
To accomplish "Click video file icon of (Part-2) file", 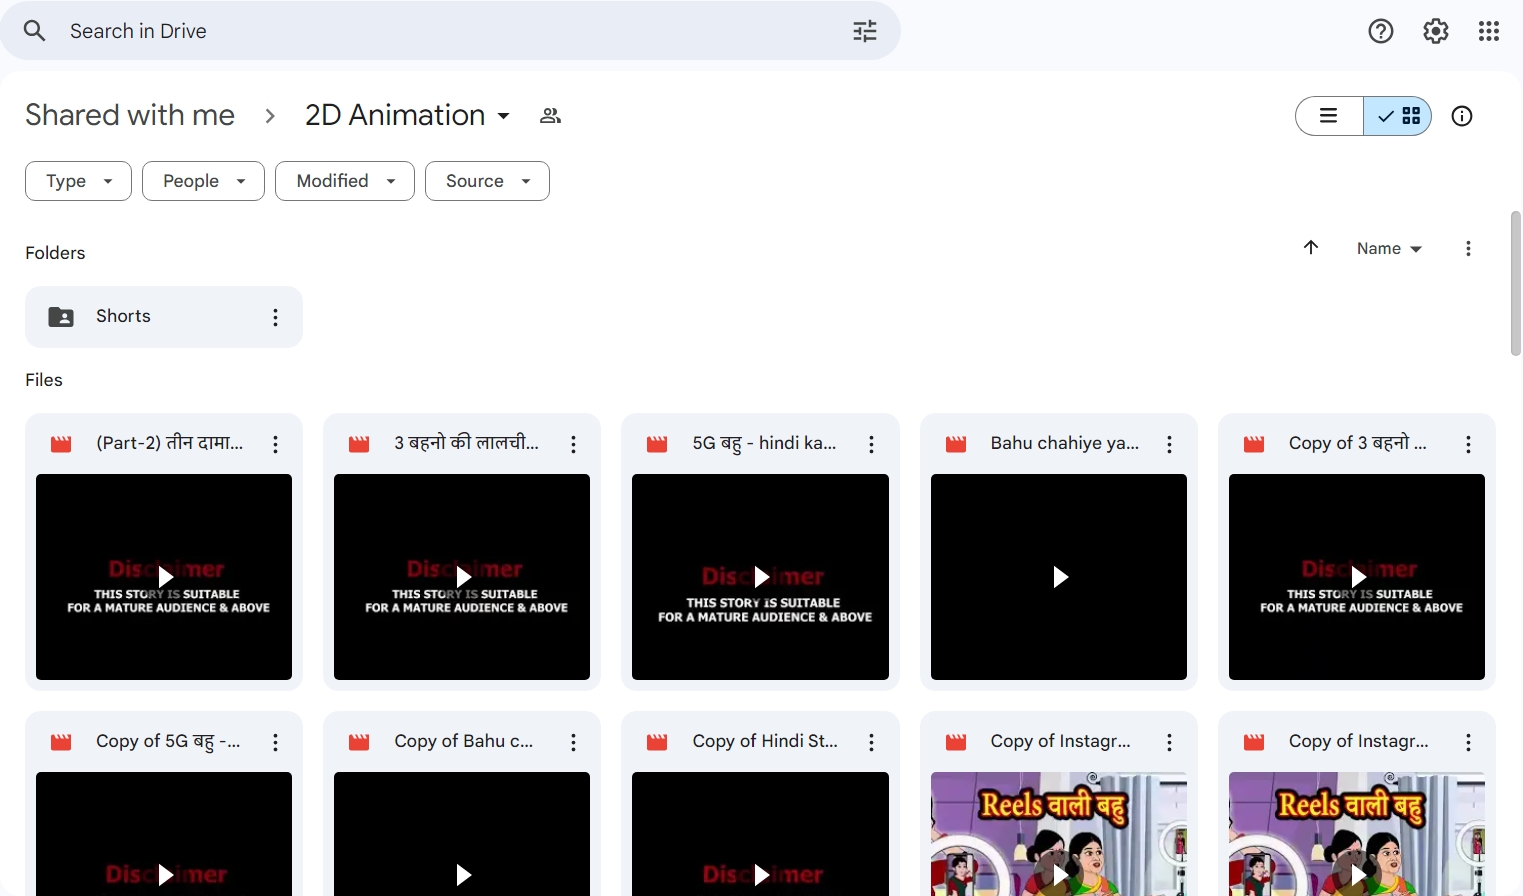I will tap(61, 444).
